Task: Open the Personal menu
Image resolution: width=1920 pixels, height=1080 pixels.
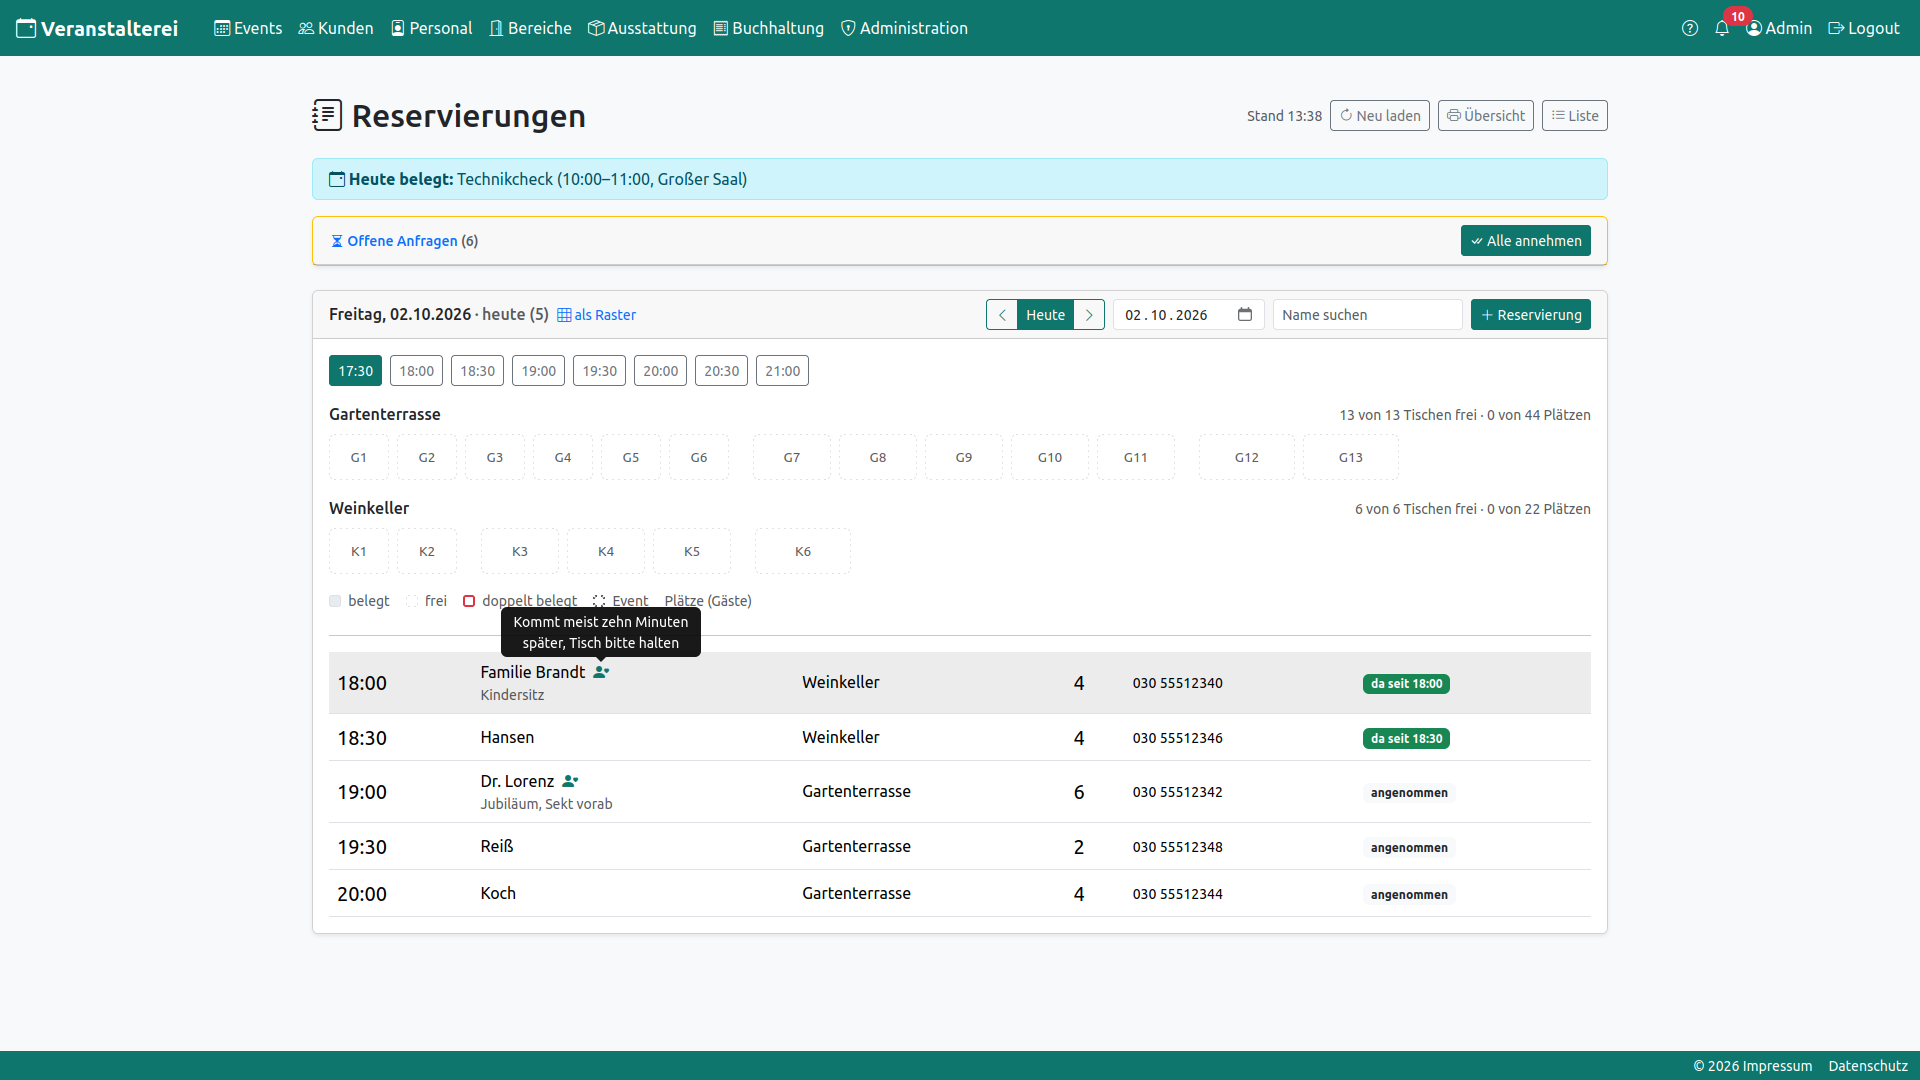Action: [431, 28]
